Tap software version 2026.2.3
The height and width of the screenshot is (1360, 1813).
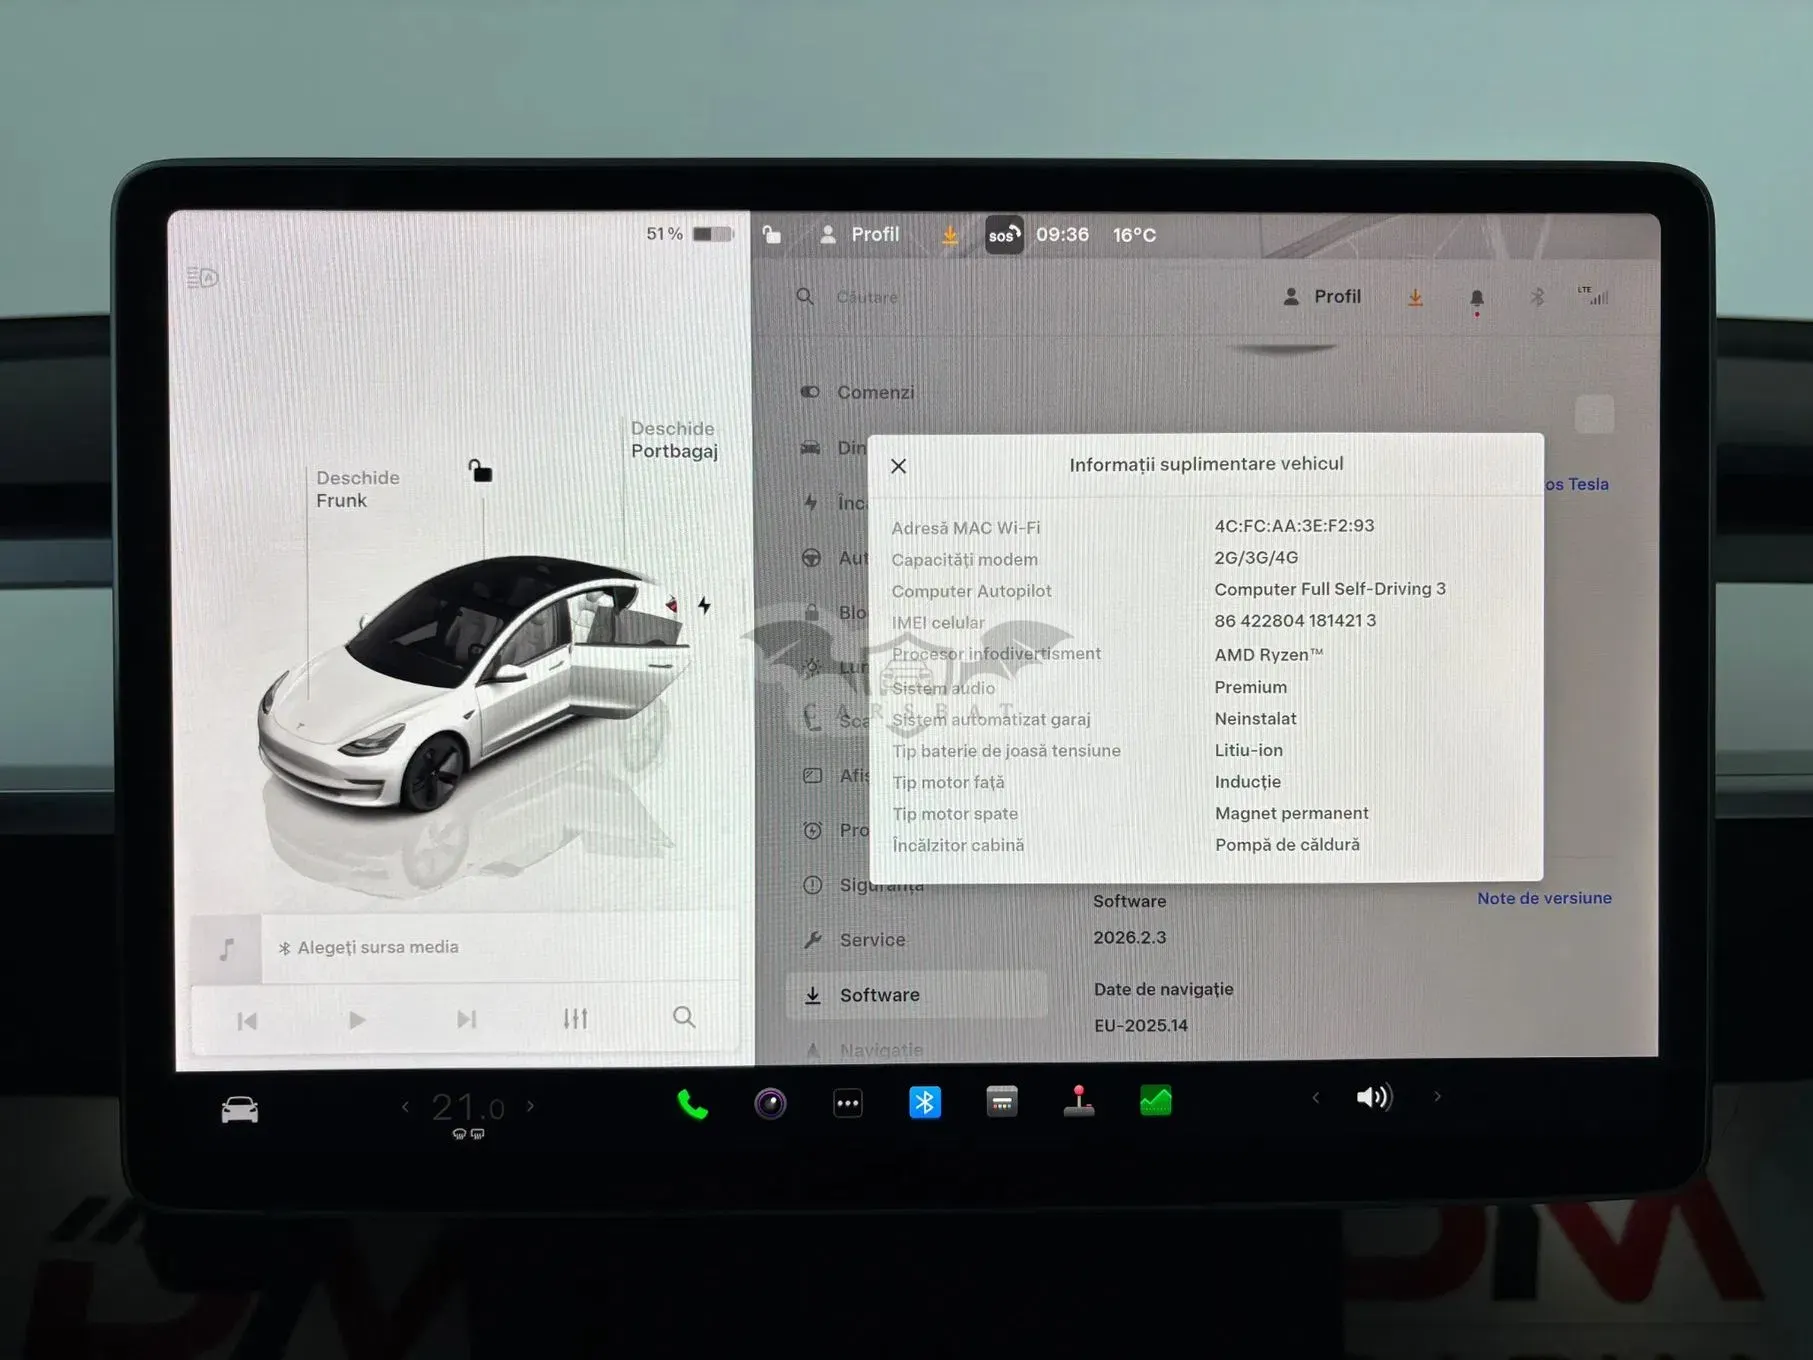click(1129, 937)
